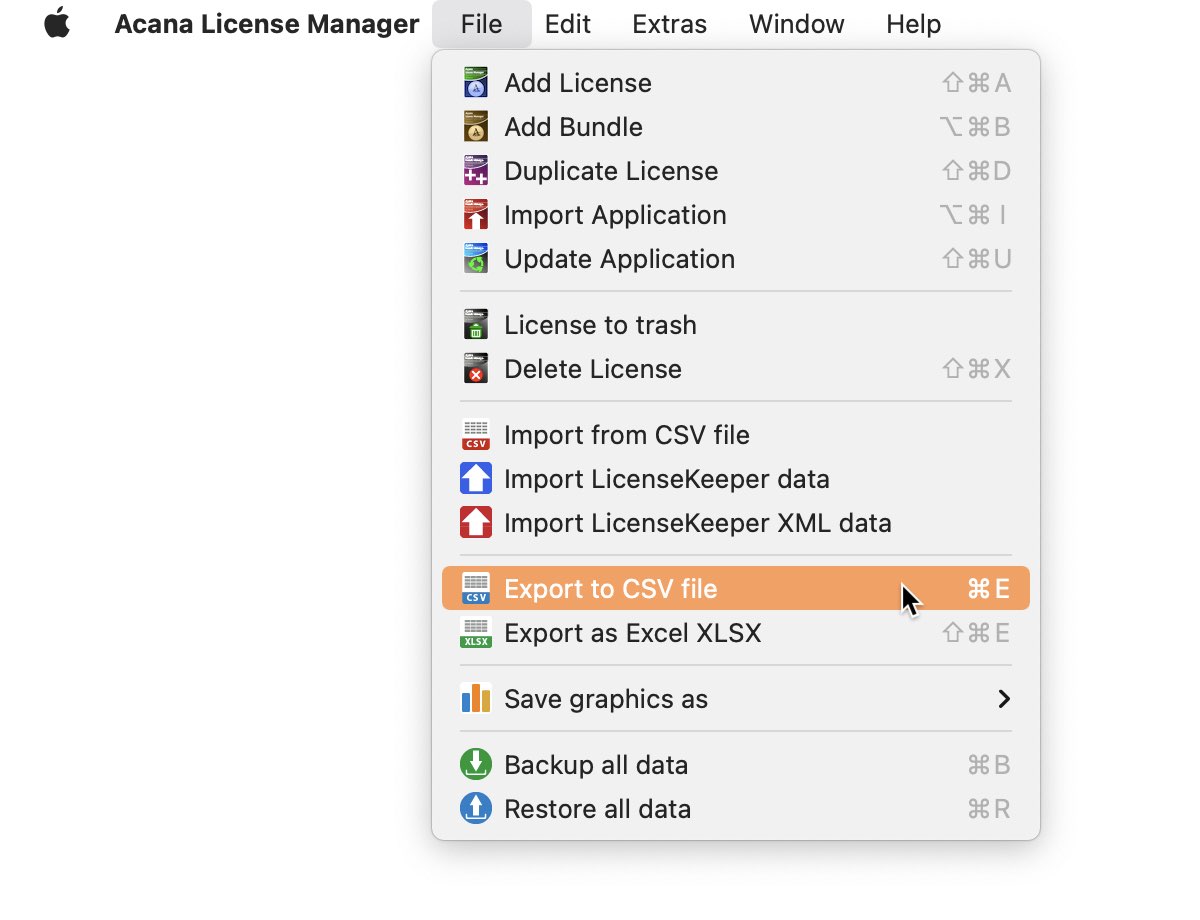Click the Add Bundle icon

[476, 127]
